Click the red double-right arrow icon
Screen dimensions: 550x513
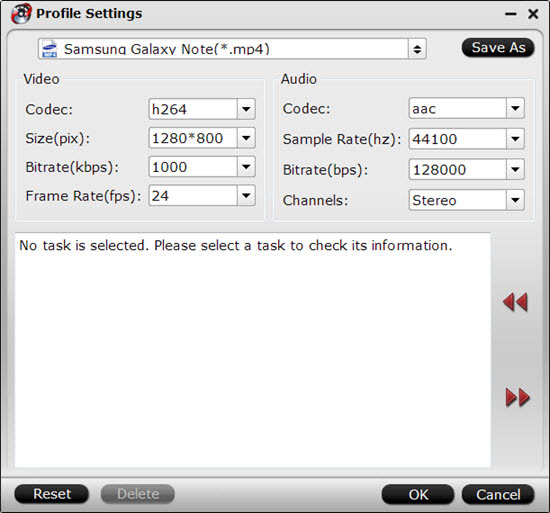[517, 398]
